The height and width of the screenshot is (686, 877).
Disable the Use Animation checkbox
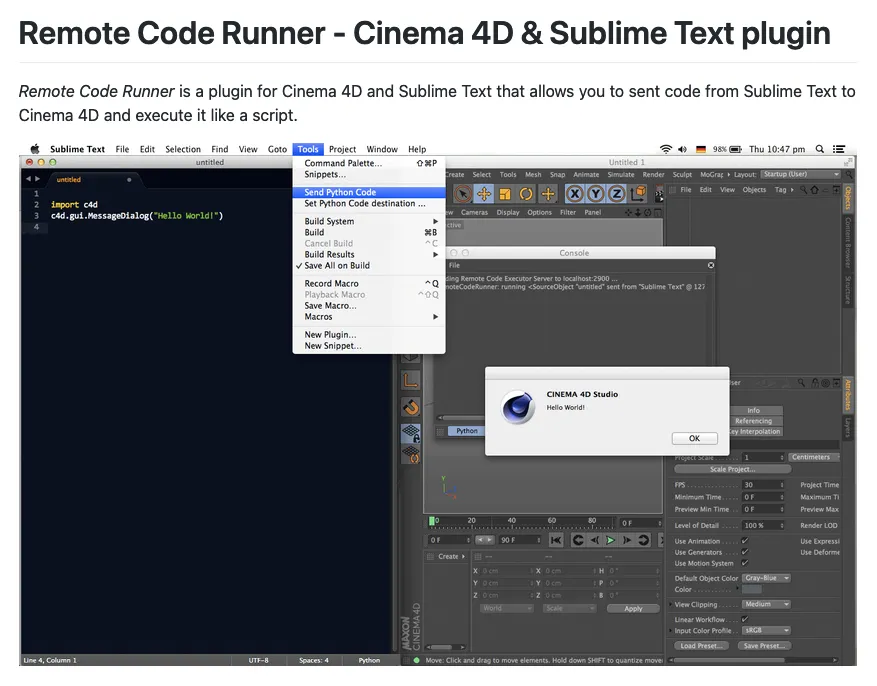click(745, 541)
